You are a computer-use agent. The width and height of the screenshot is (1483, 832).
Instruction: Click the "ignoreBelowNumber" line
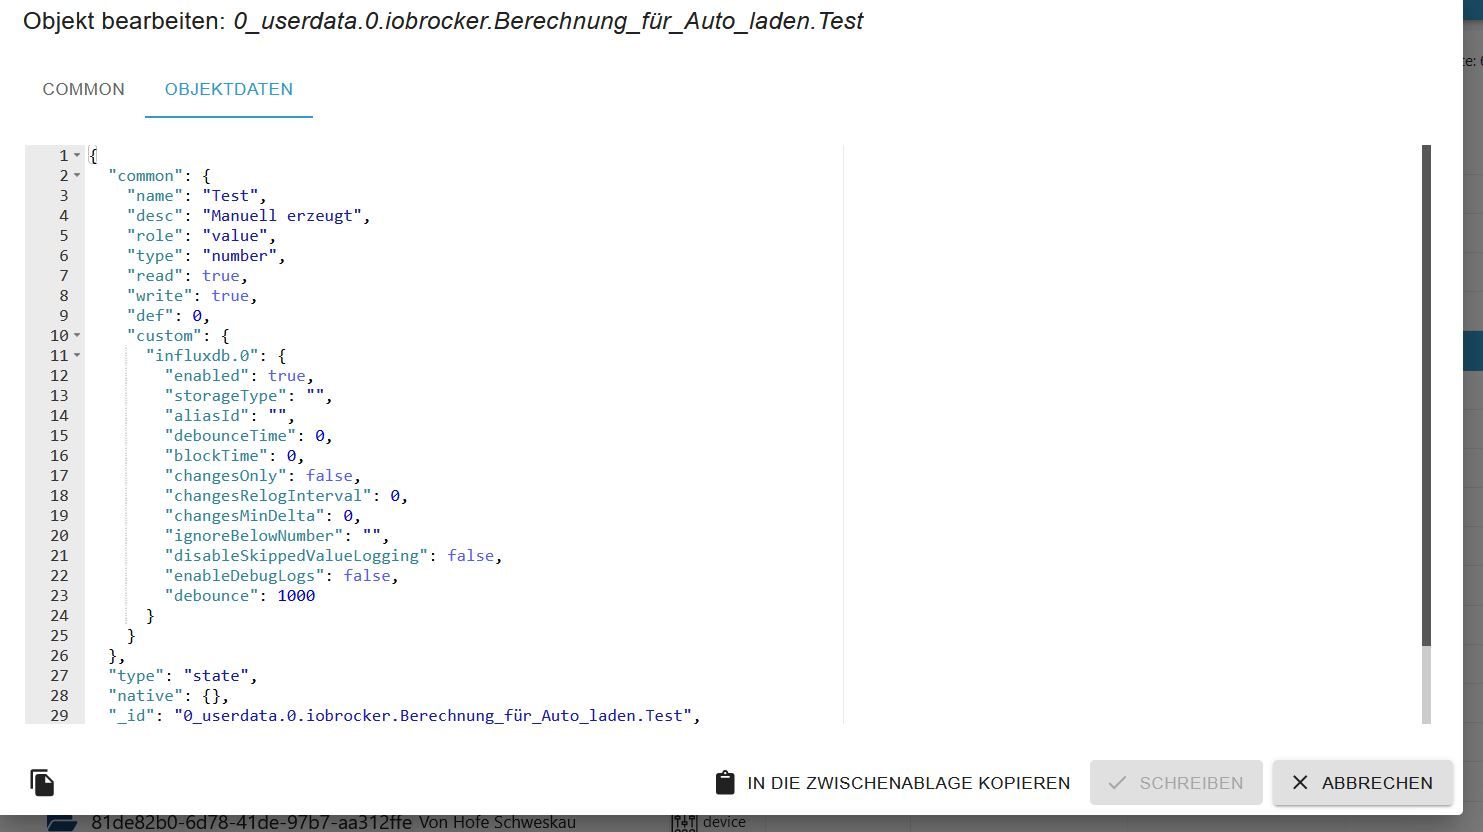pyautogui.click(x=277, y=536)
